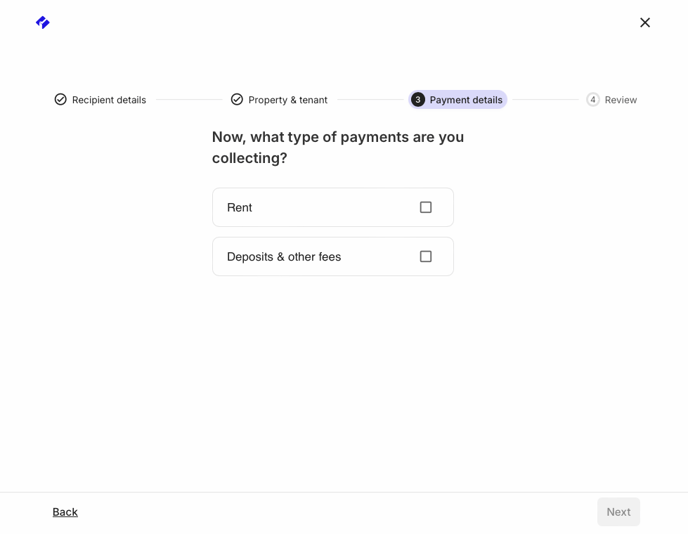688x534 pixels.
Task: Click connector line after Property & tenant
Action: pyautogui.click(x=370, y=100)
